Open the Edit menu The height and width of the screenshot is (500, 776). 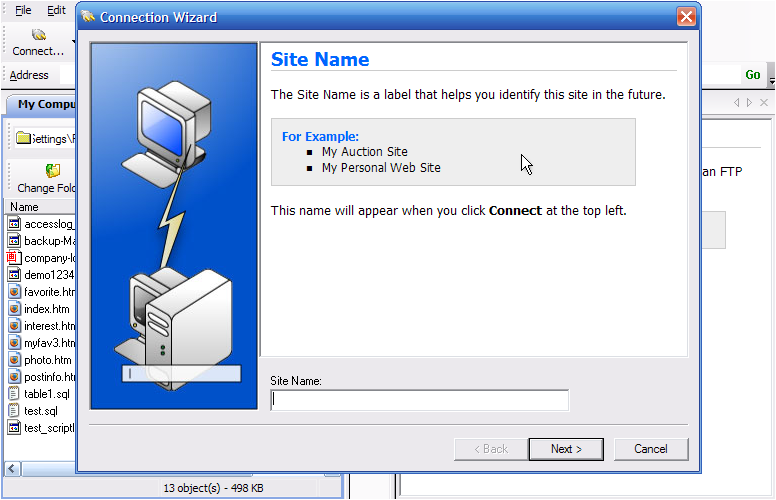[x=56, y=10]
